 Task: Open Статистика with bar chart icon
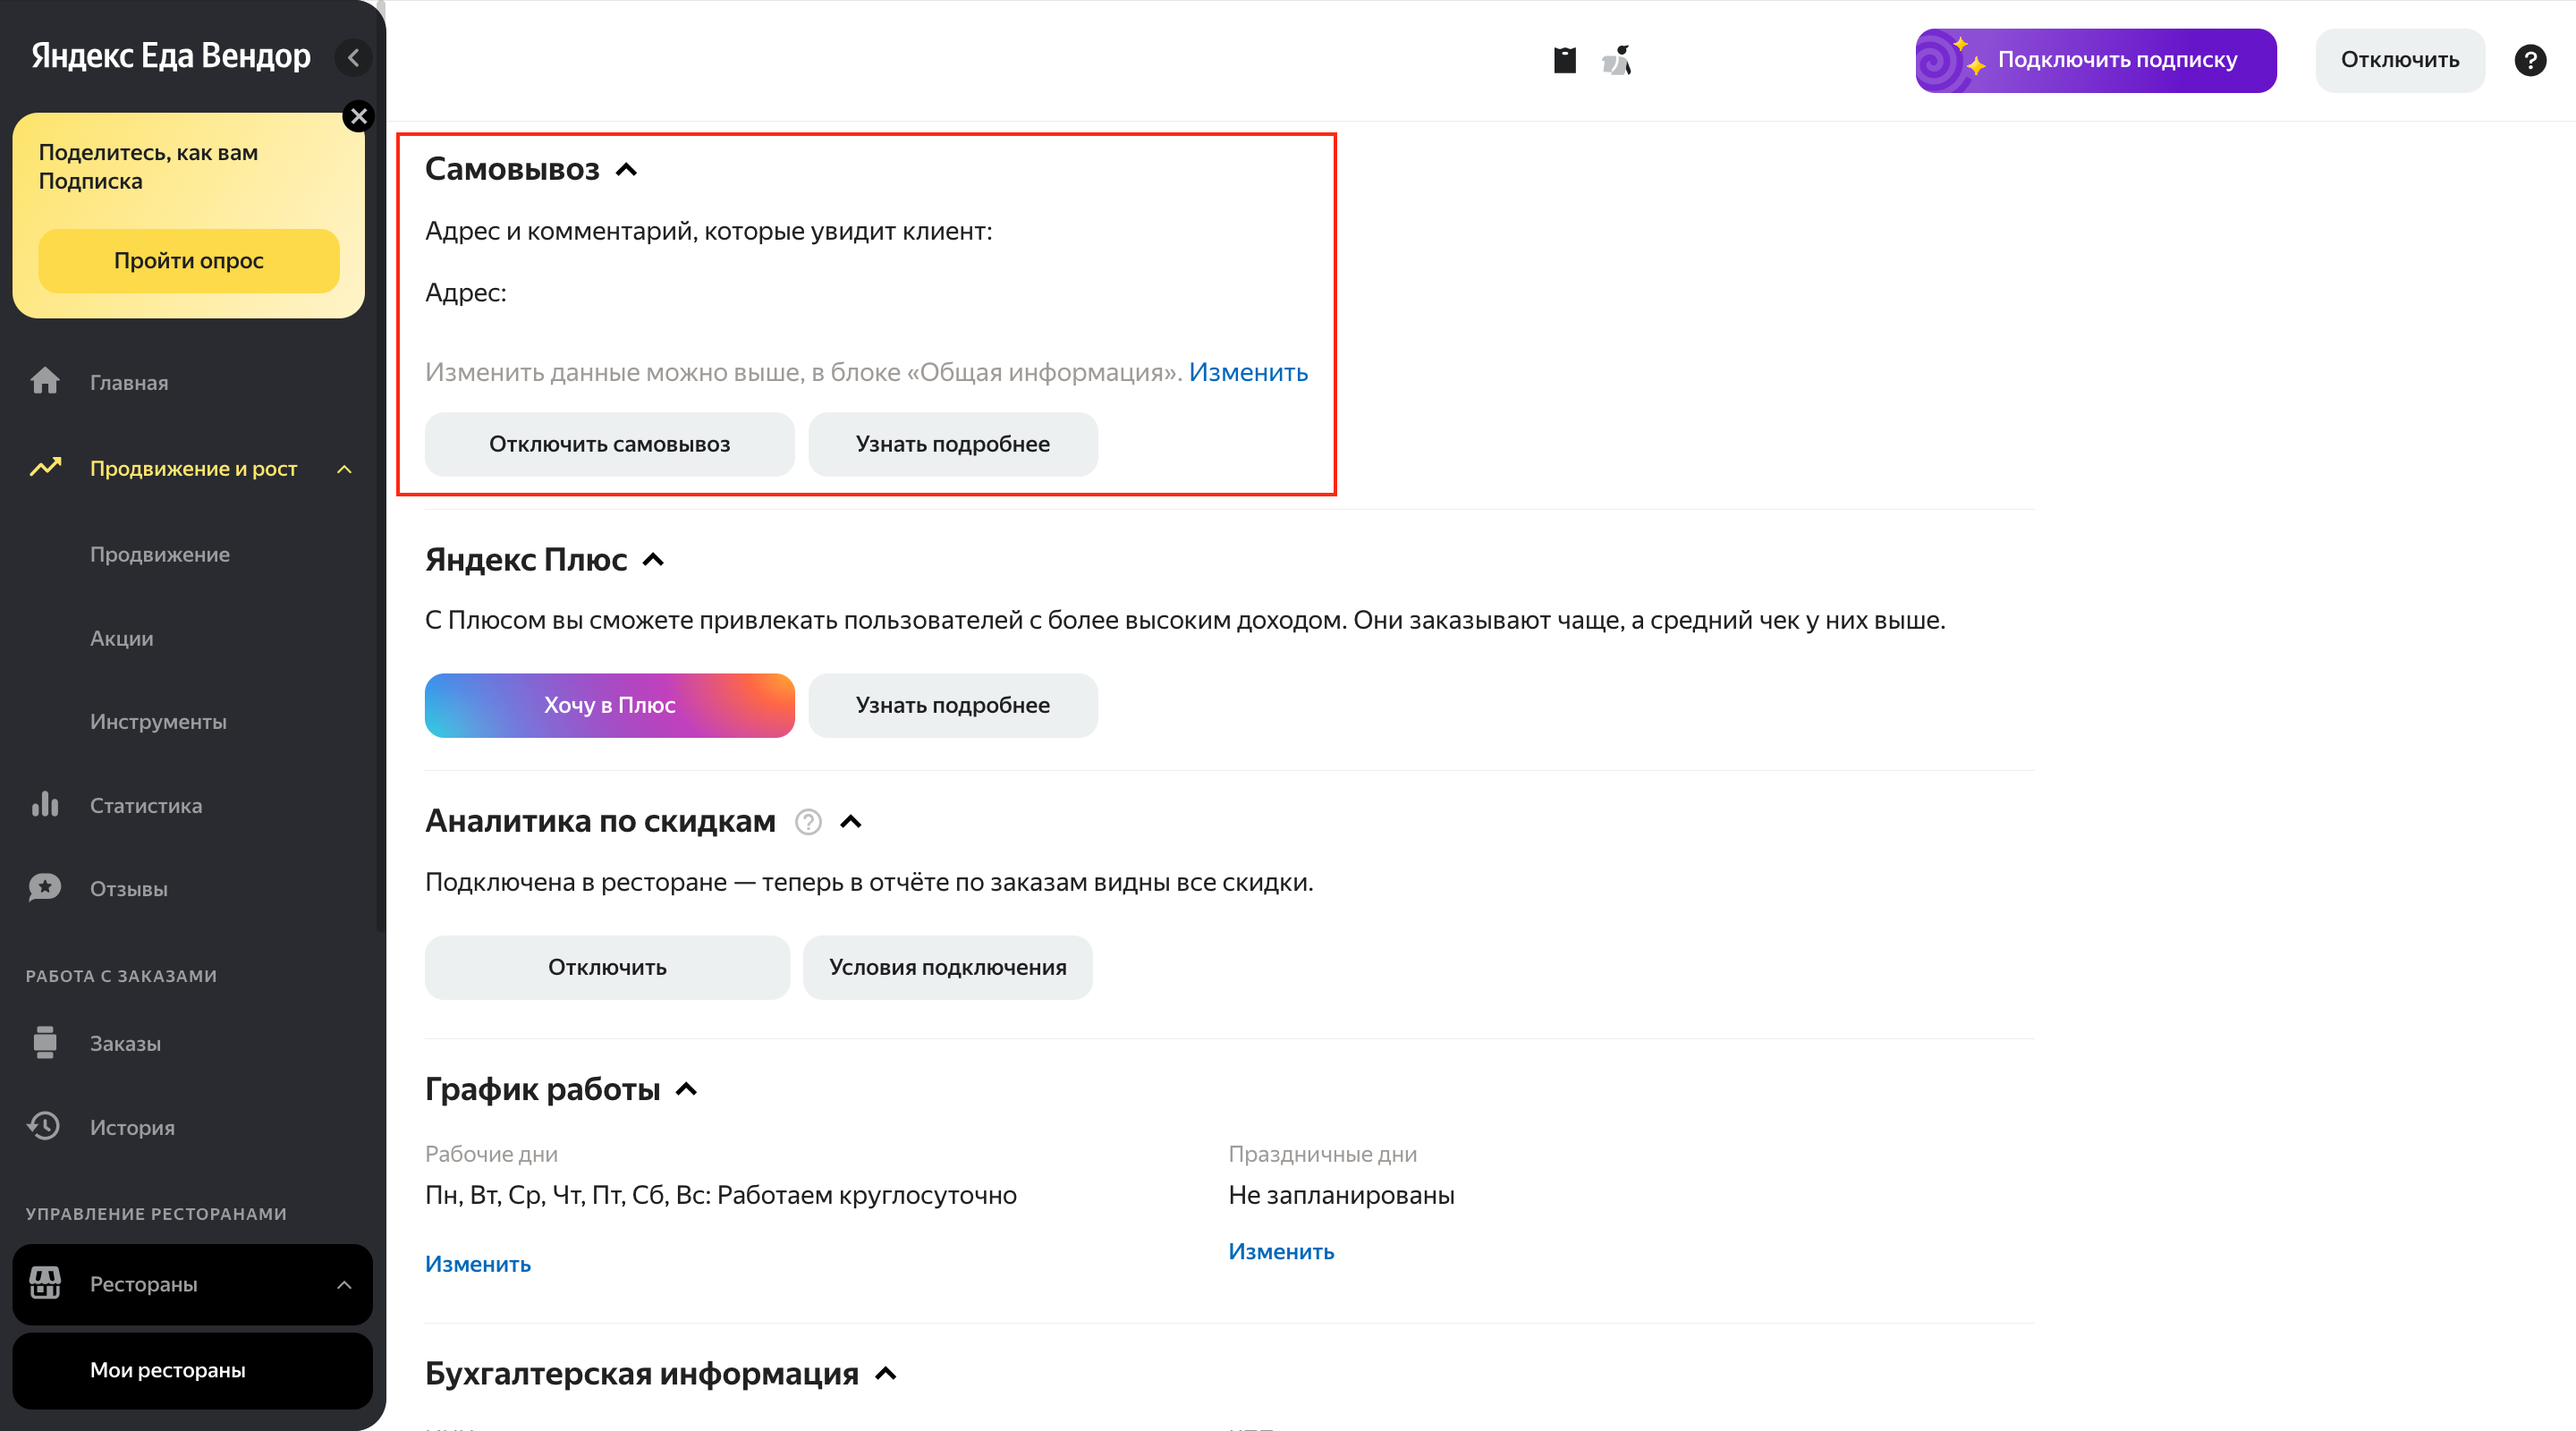pyautogui.click(x=45, y=804)
